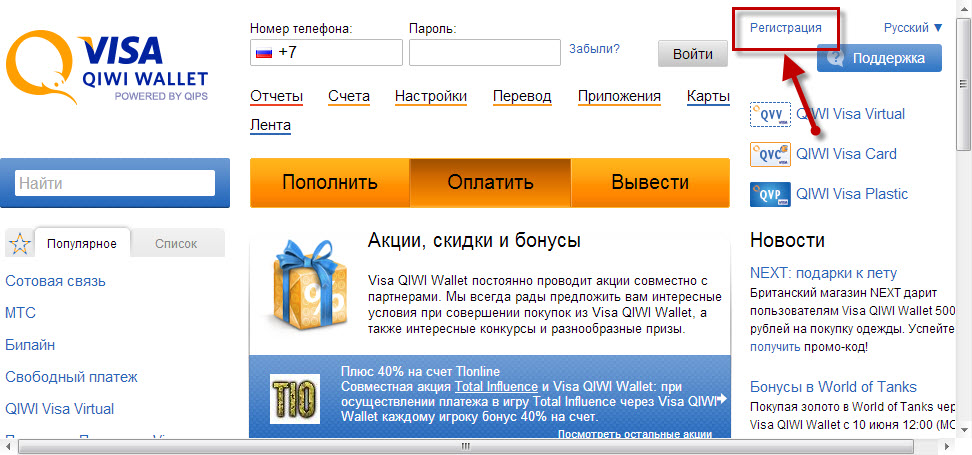Open the Карты menu item
This screenshot has height=455, width=972.
(708, 97)
